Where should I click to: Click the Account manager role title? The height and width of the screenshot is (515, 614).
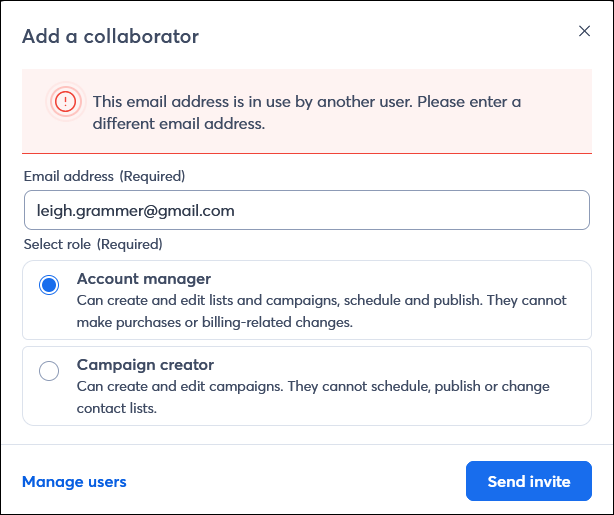coord(144,279)
